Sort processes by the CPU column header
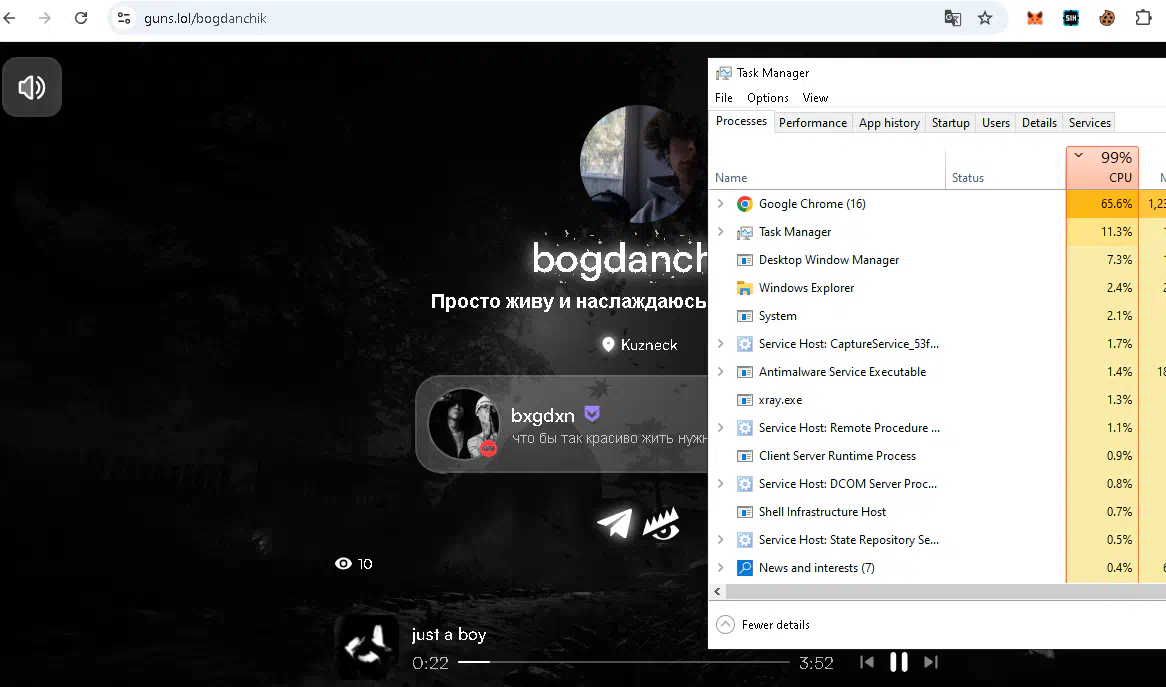The height and width of the screenshot is (687, 1166). 1102,168
